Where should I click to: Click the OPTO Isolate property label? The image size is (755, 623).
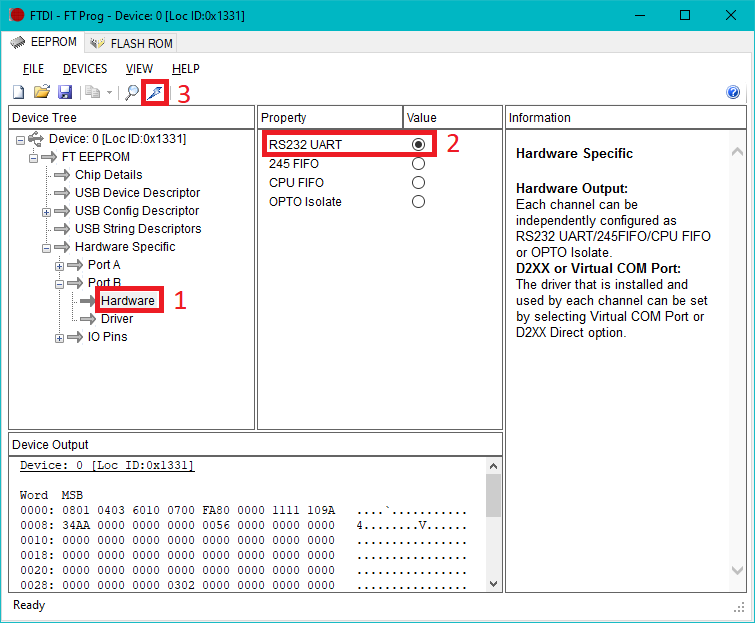pos(305,201)
